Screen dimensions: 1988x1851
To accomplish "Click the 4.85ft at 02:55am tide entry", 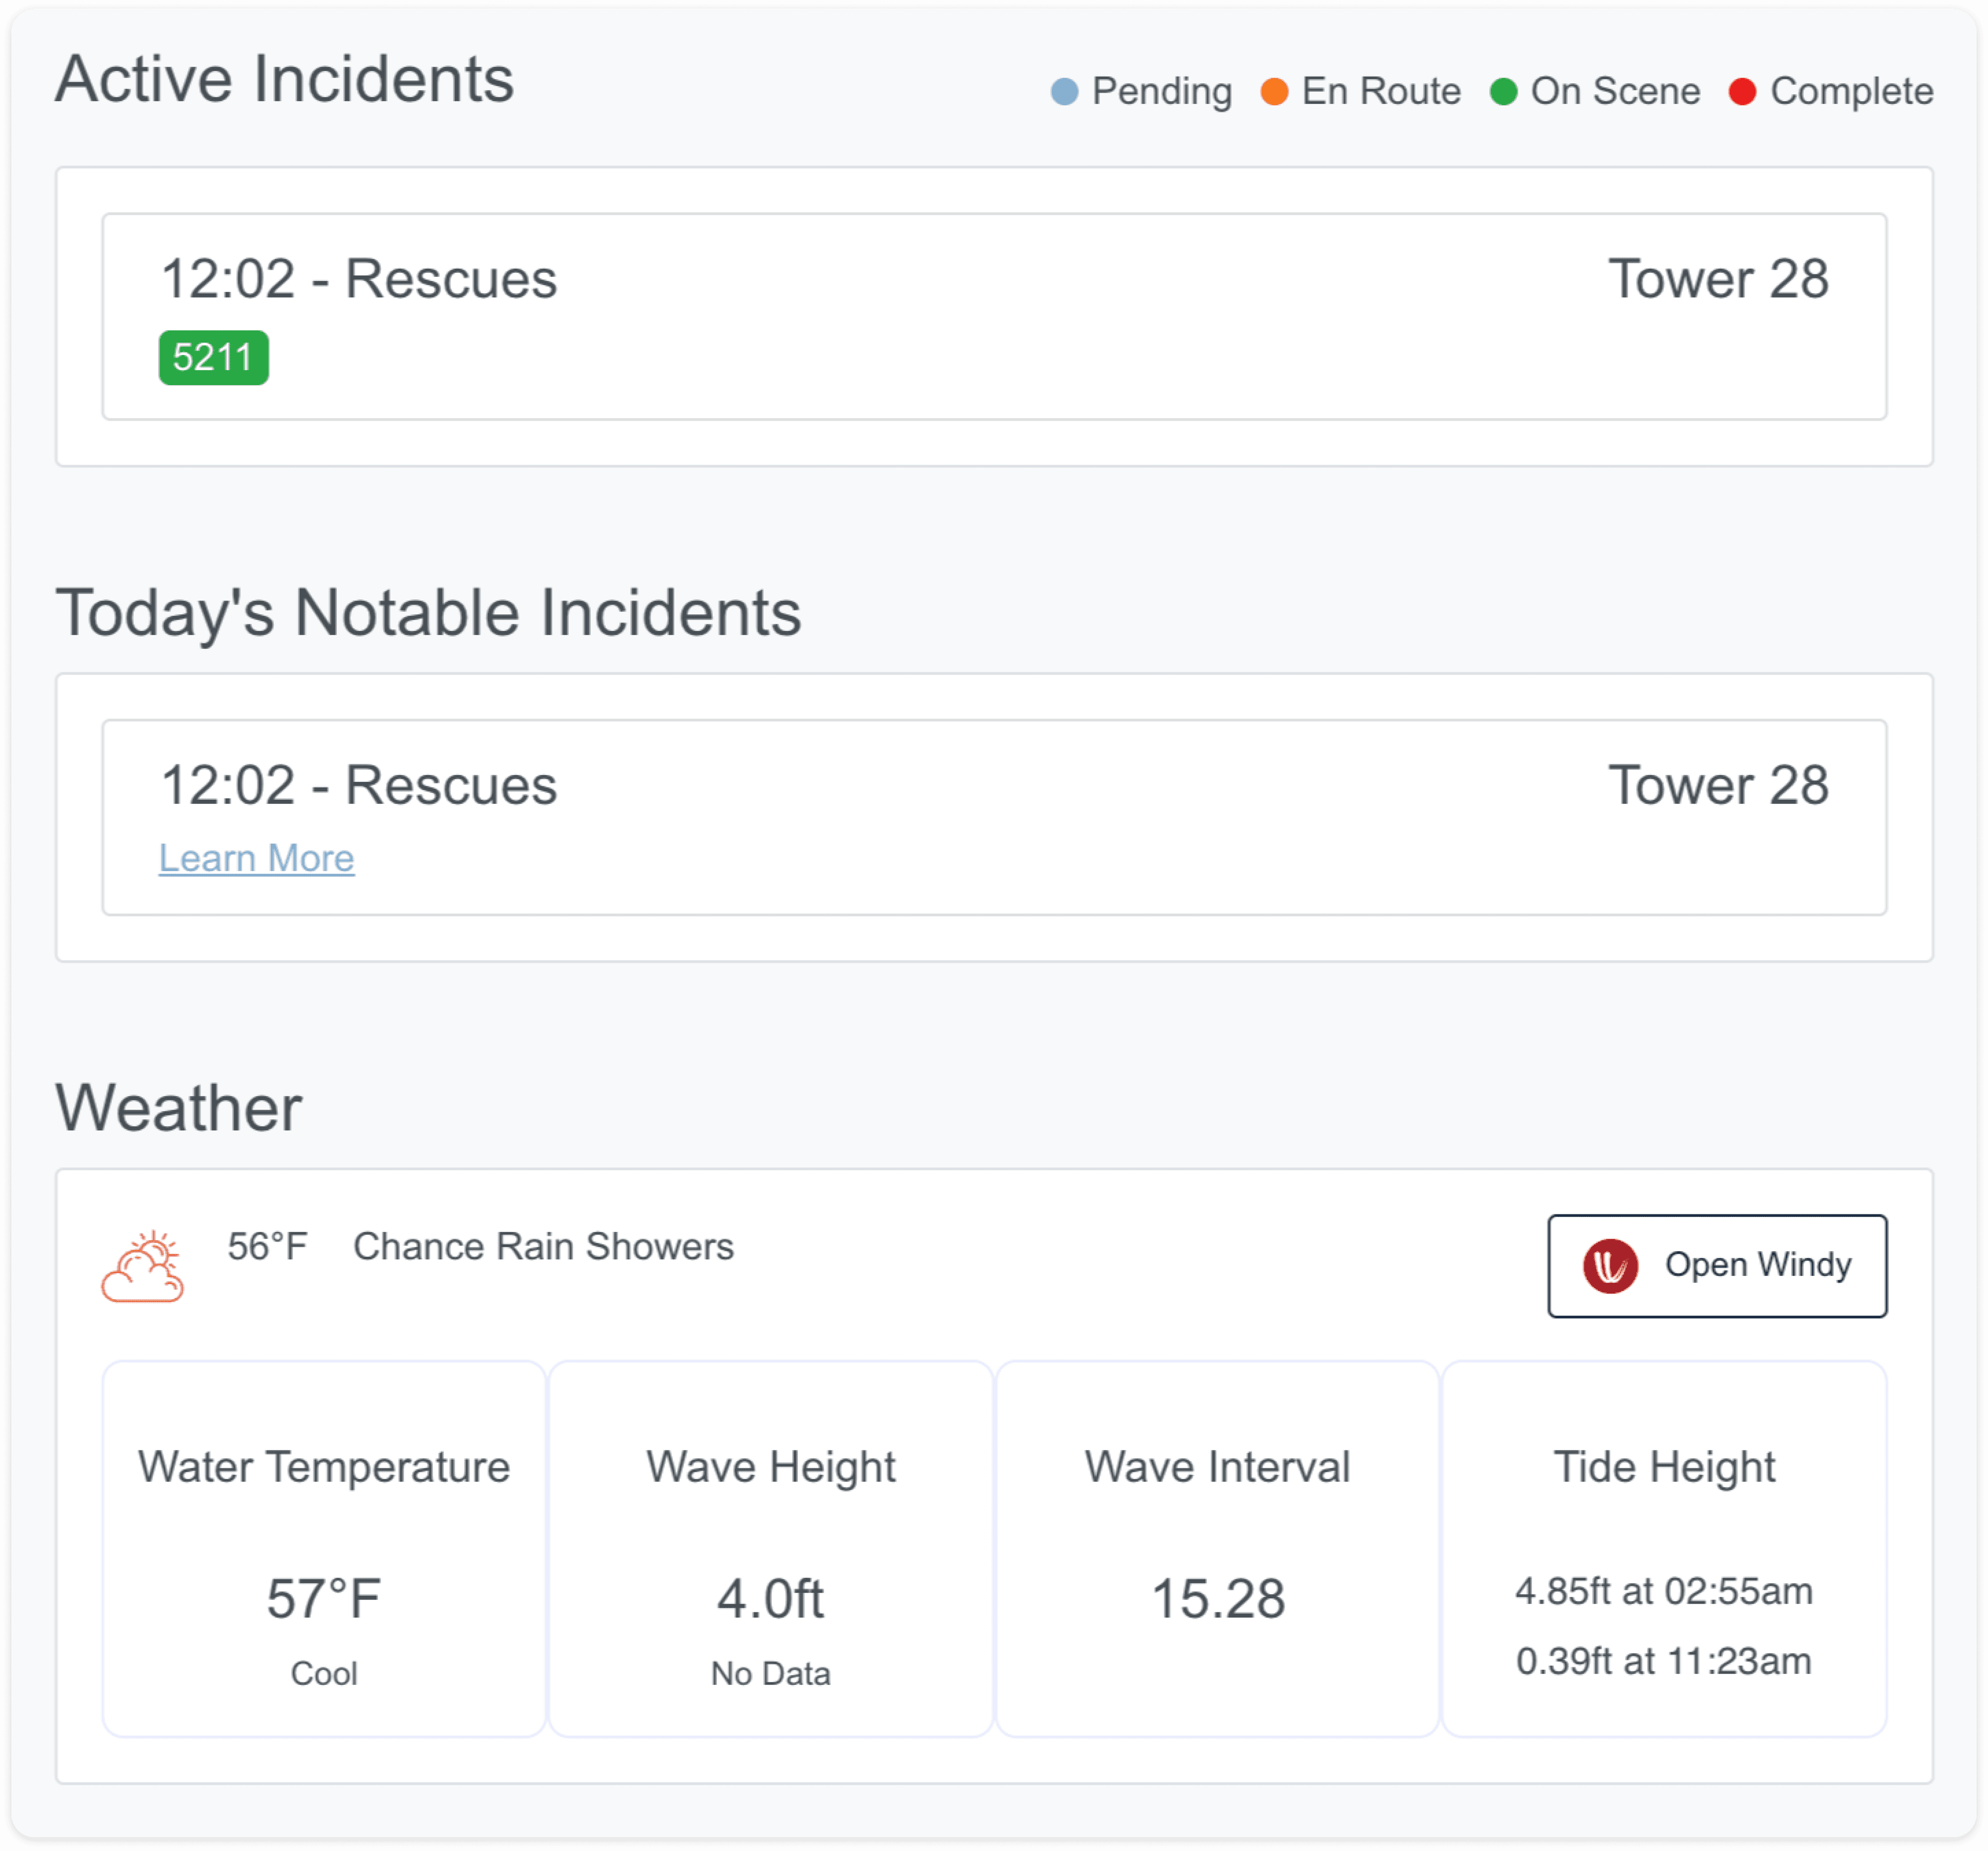I will point(1664,1591).
